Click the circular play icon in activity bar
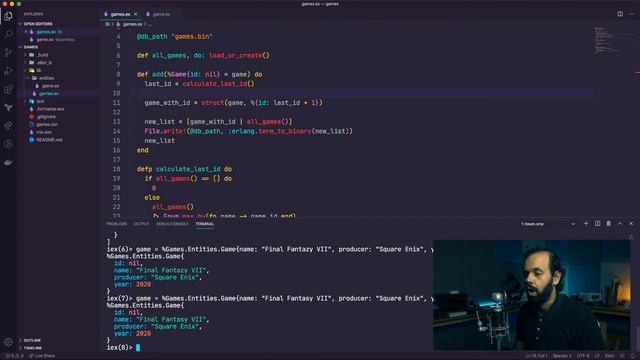The width and height of the screenshot is (640, 360). click(8, 144)
